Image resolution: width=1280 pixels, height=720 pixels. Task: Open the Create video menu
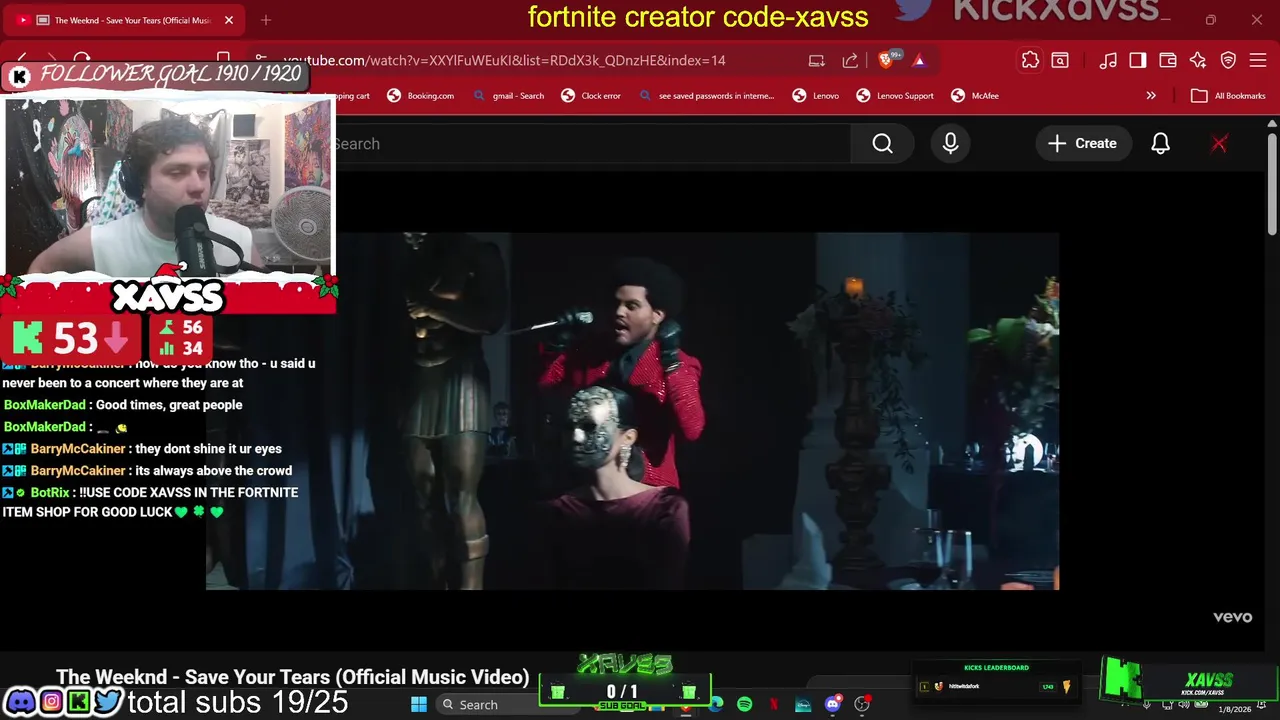(1082, 144)
